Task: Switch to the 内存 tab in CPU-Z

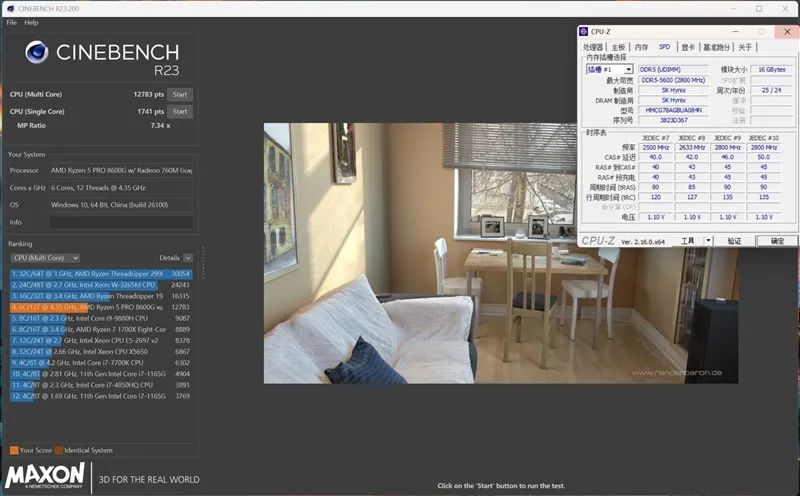Action: pyautogui.click(x=641, y=47)
